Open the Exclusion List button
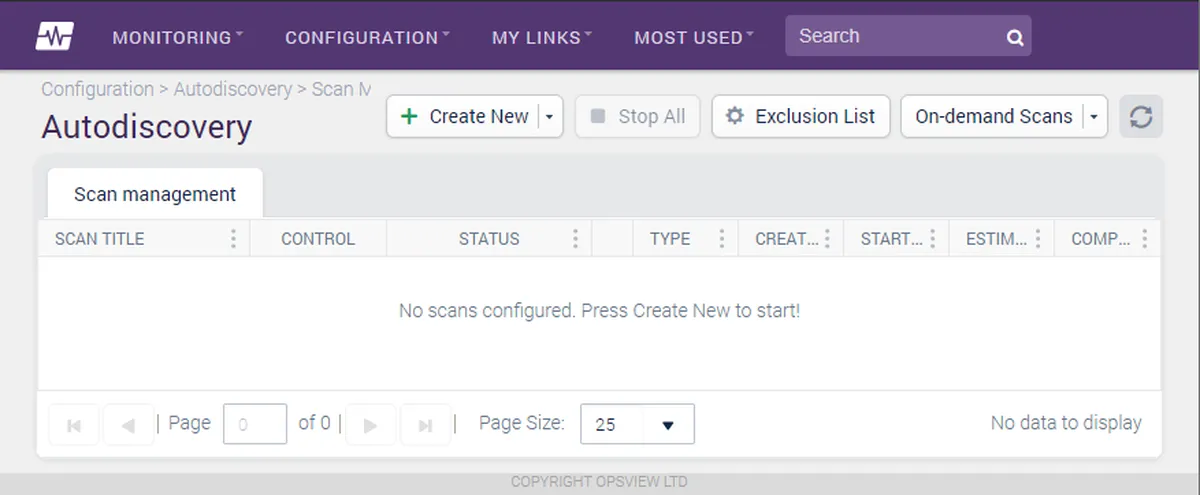 801,117
